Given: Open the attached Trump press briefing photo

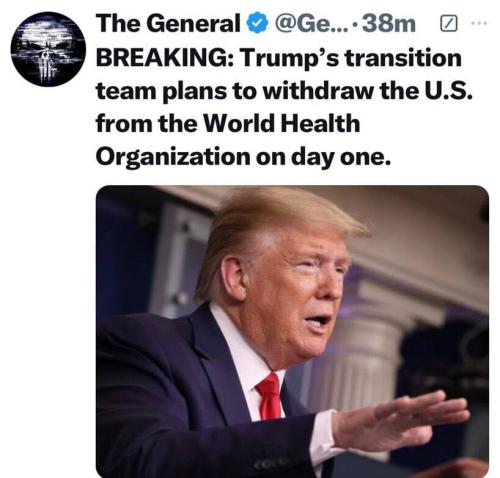Looking at the screenshot, I should pos(292,331).
